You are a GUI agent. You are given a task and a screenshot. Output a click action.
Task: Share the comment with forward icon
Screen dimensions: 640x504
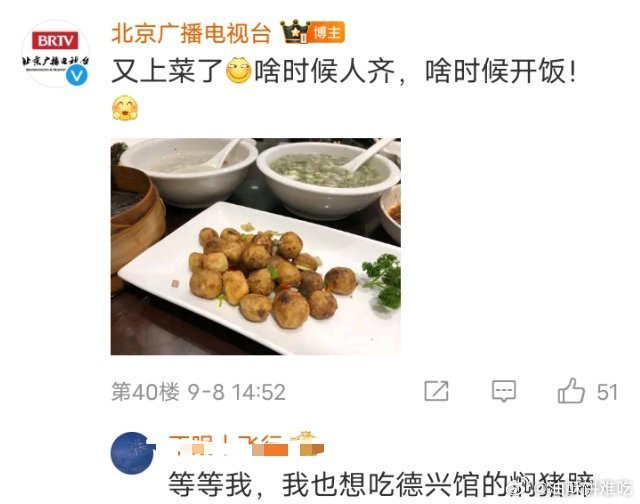click(436, 391)
